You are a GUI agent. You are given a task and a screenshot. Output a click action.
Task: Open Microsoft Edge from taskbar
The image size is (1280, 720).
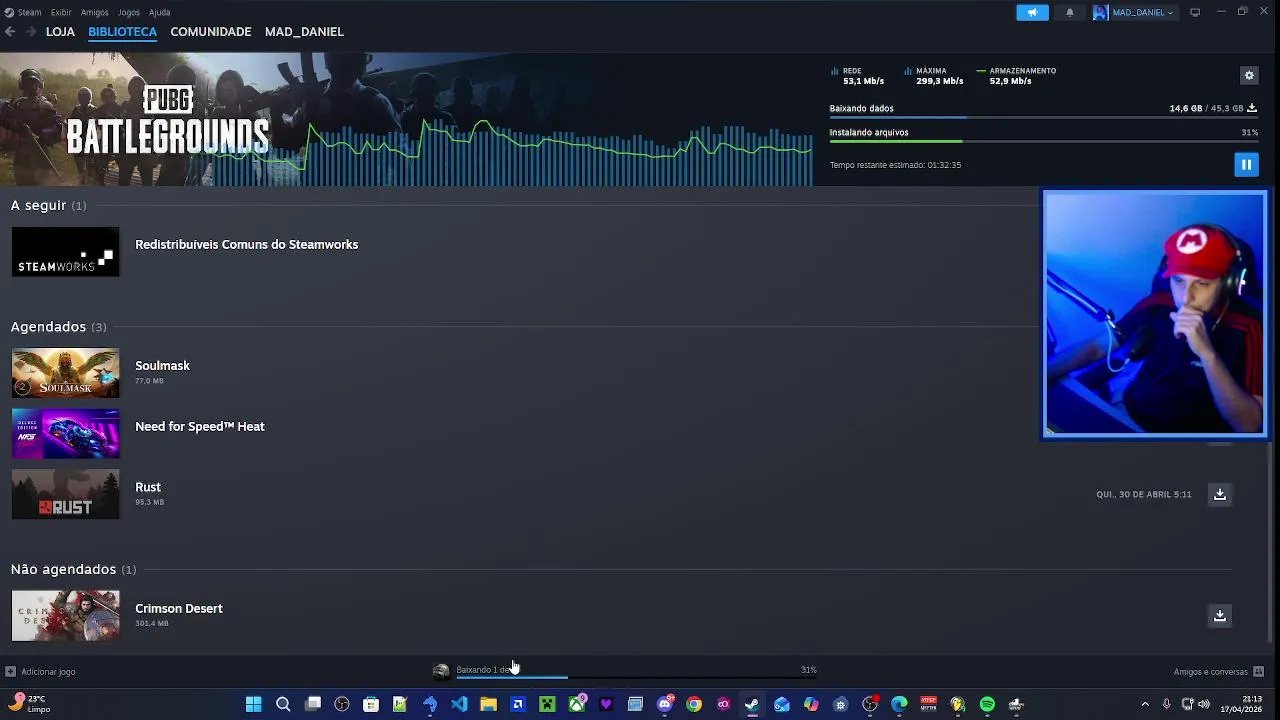[x=899, y=704]
